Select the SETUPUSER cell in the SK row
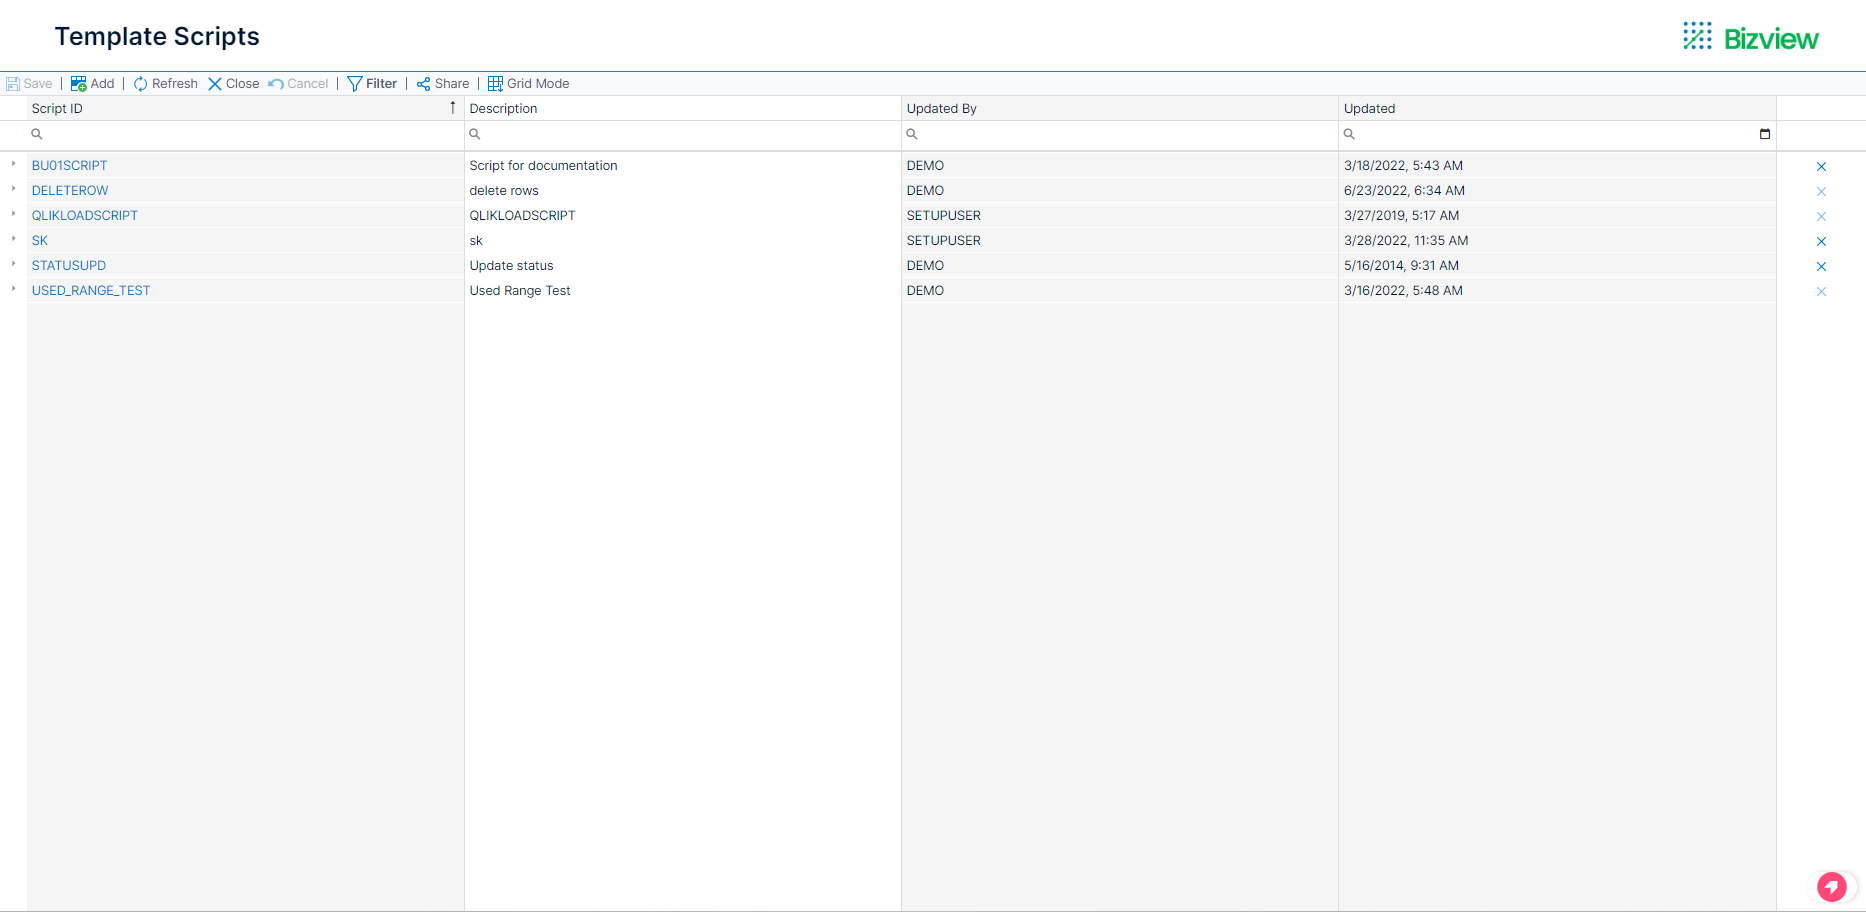Screen dimensions: 1866x912 tap(1120, 241)
